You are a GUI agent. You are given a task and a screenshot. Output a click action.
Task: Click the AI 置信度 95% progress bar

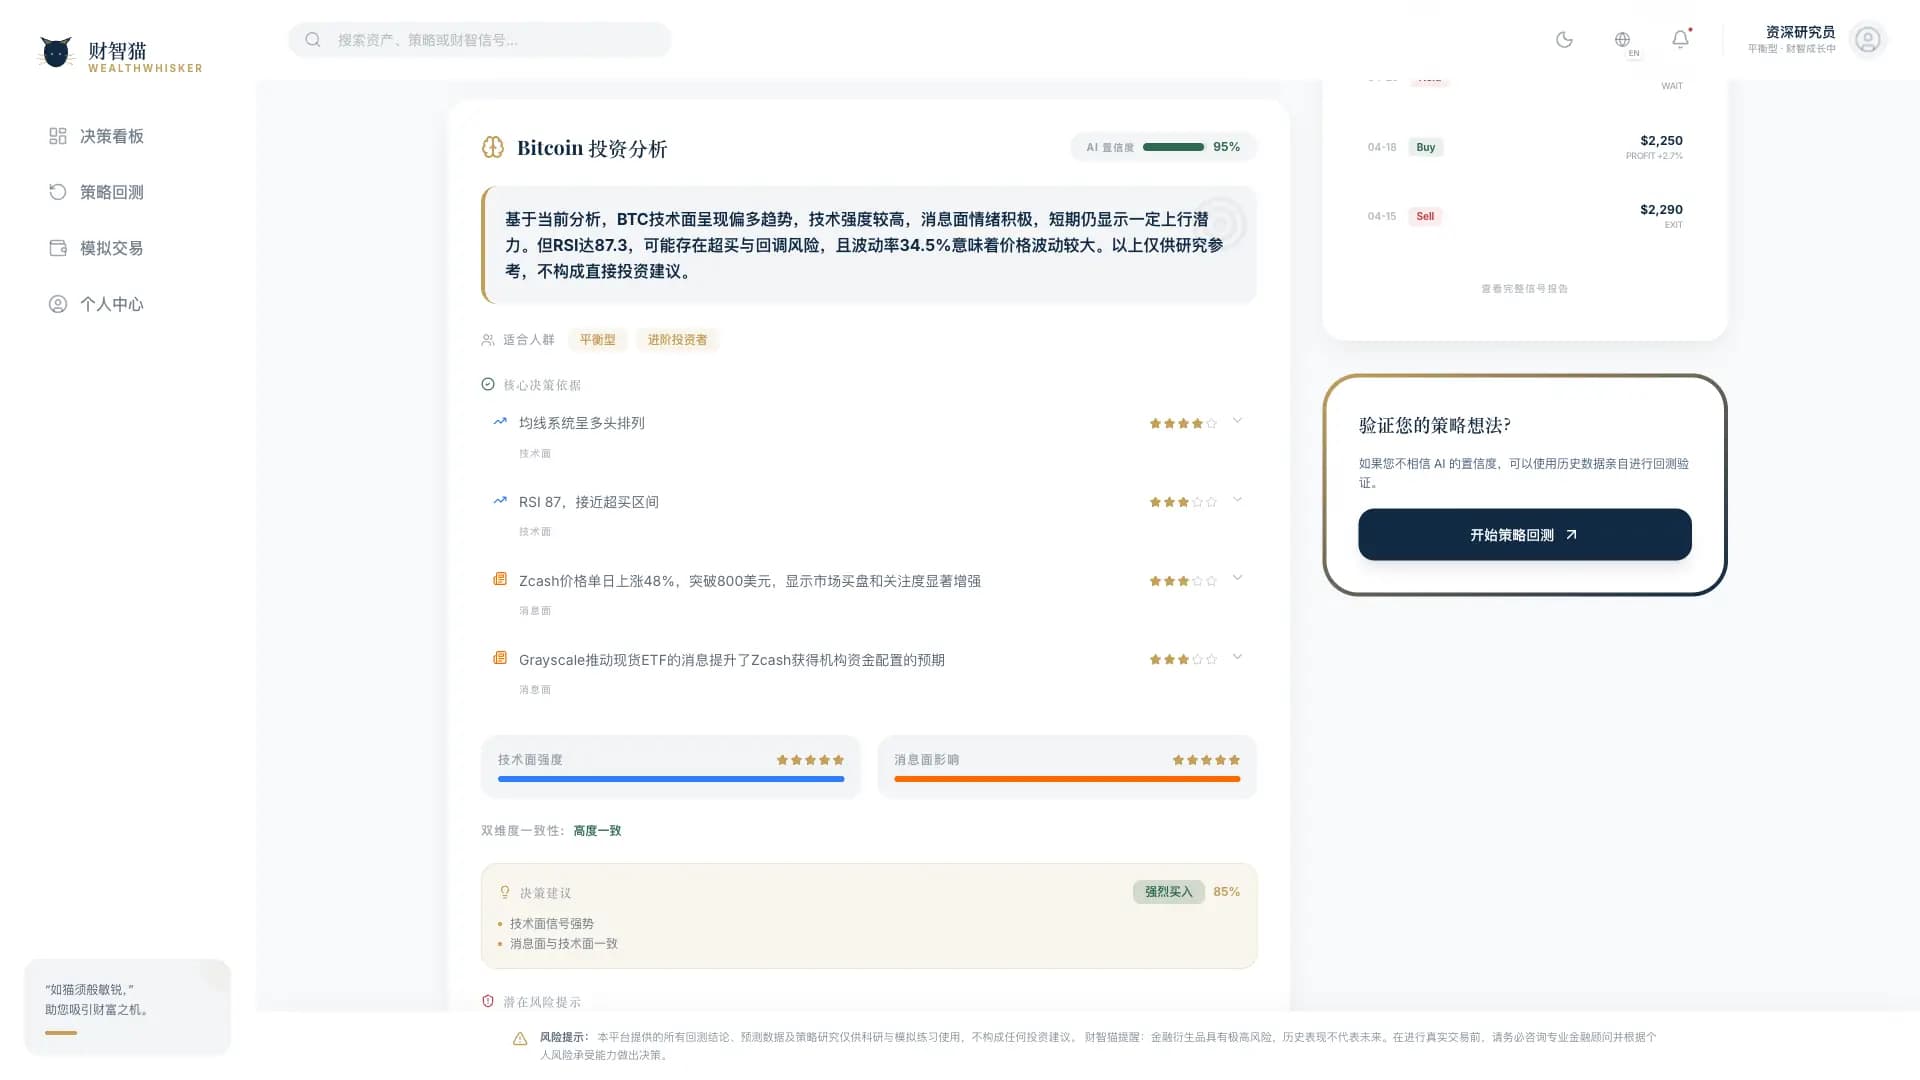tap(1173, 147)
